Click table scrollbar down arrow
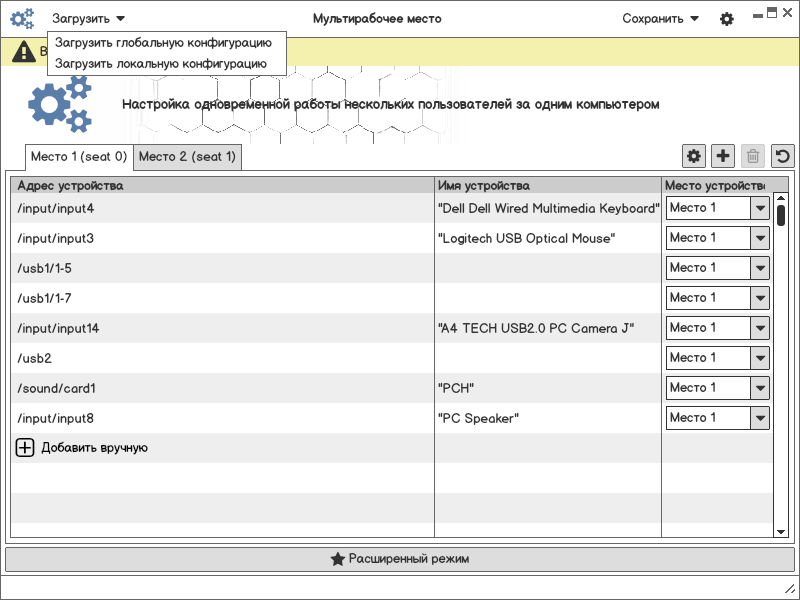 (781, 532)
